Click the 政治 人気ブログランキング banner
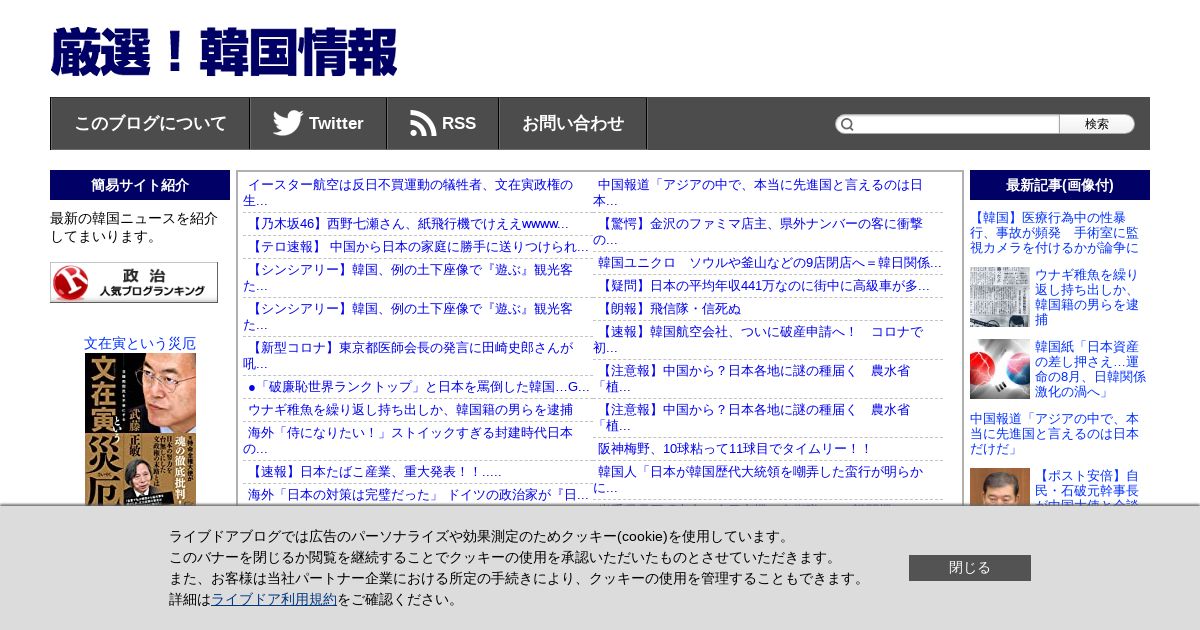 [134, 282]
